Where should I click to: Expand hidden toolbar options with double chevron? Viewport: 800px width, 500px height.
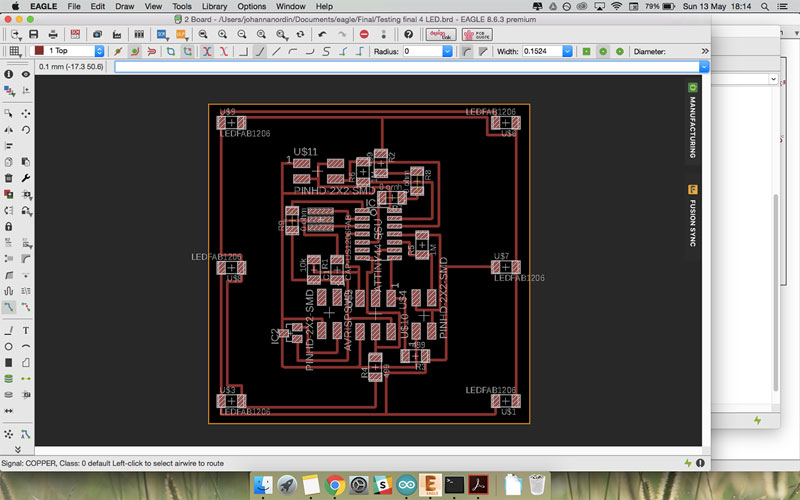pyautogui.click(x=705, y=51)
